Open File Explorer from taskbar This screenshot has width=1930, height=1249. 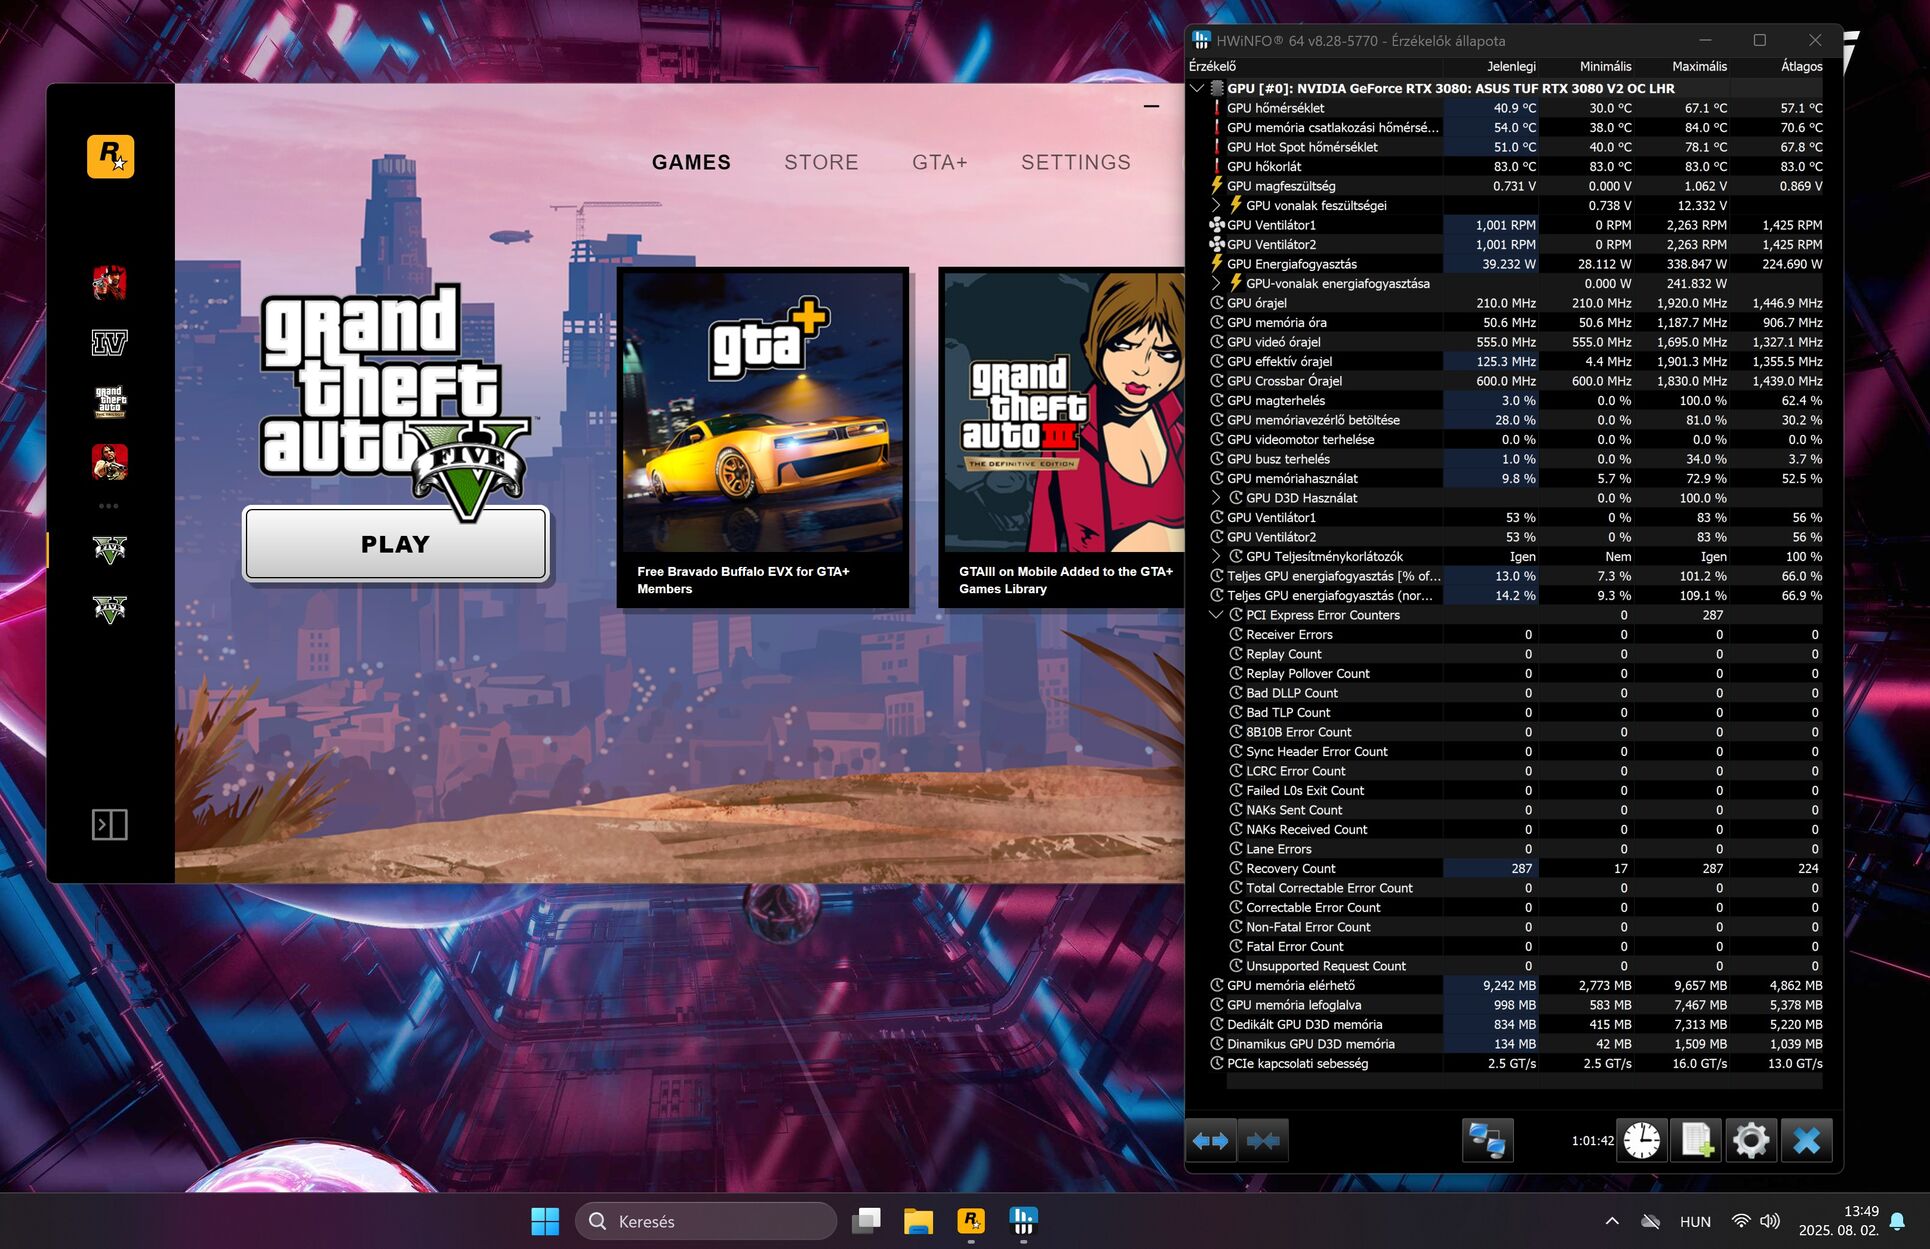(918, 1221)
